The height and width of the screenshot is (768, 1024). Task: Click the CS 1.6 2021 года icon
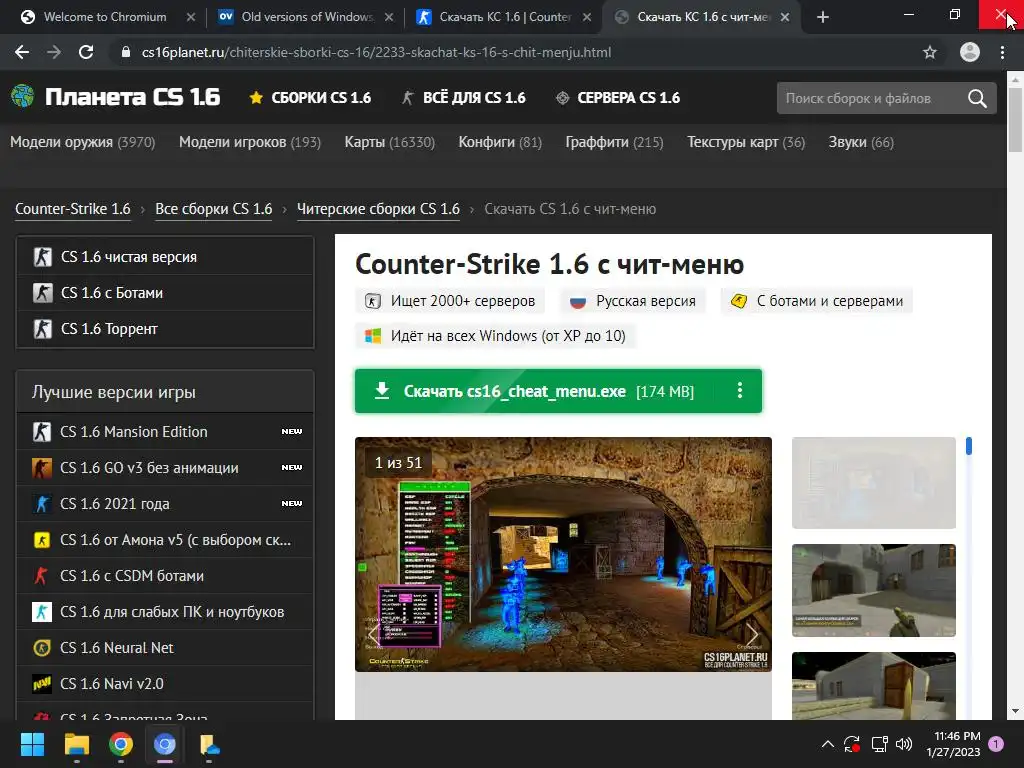[42, 504]
